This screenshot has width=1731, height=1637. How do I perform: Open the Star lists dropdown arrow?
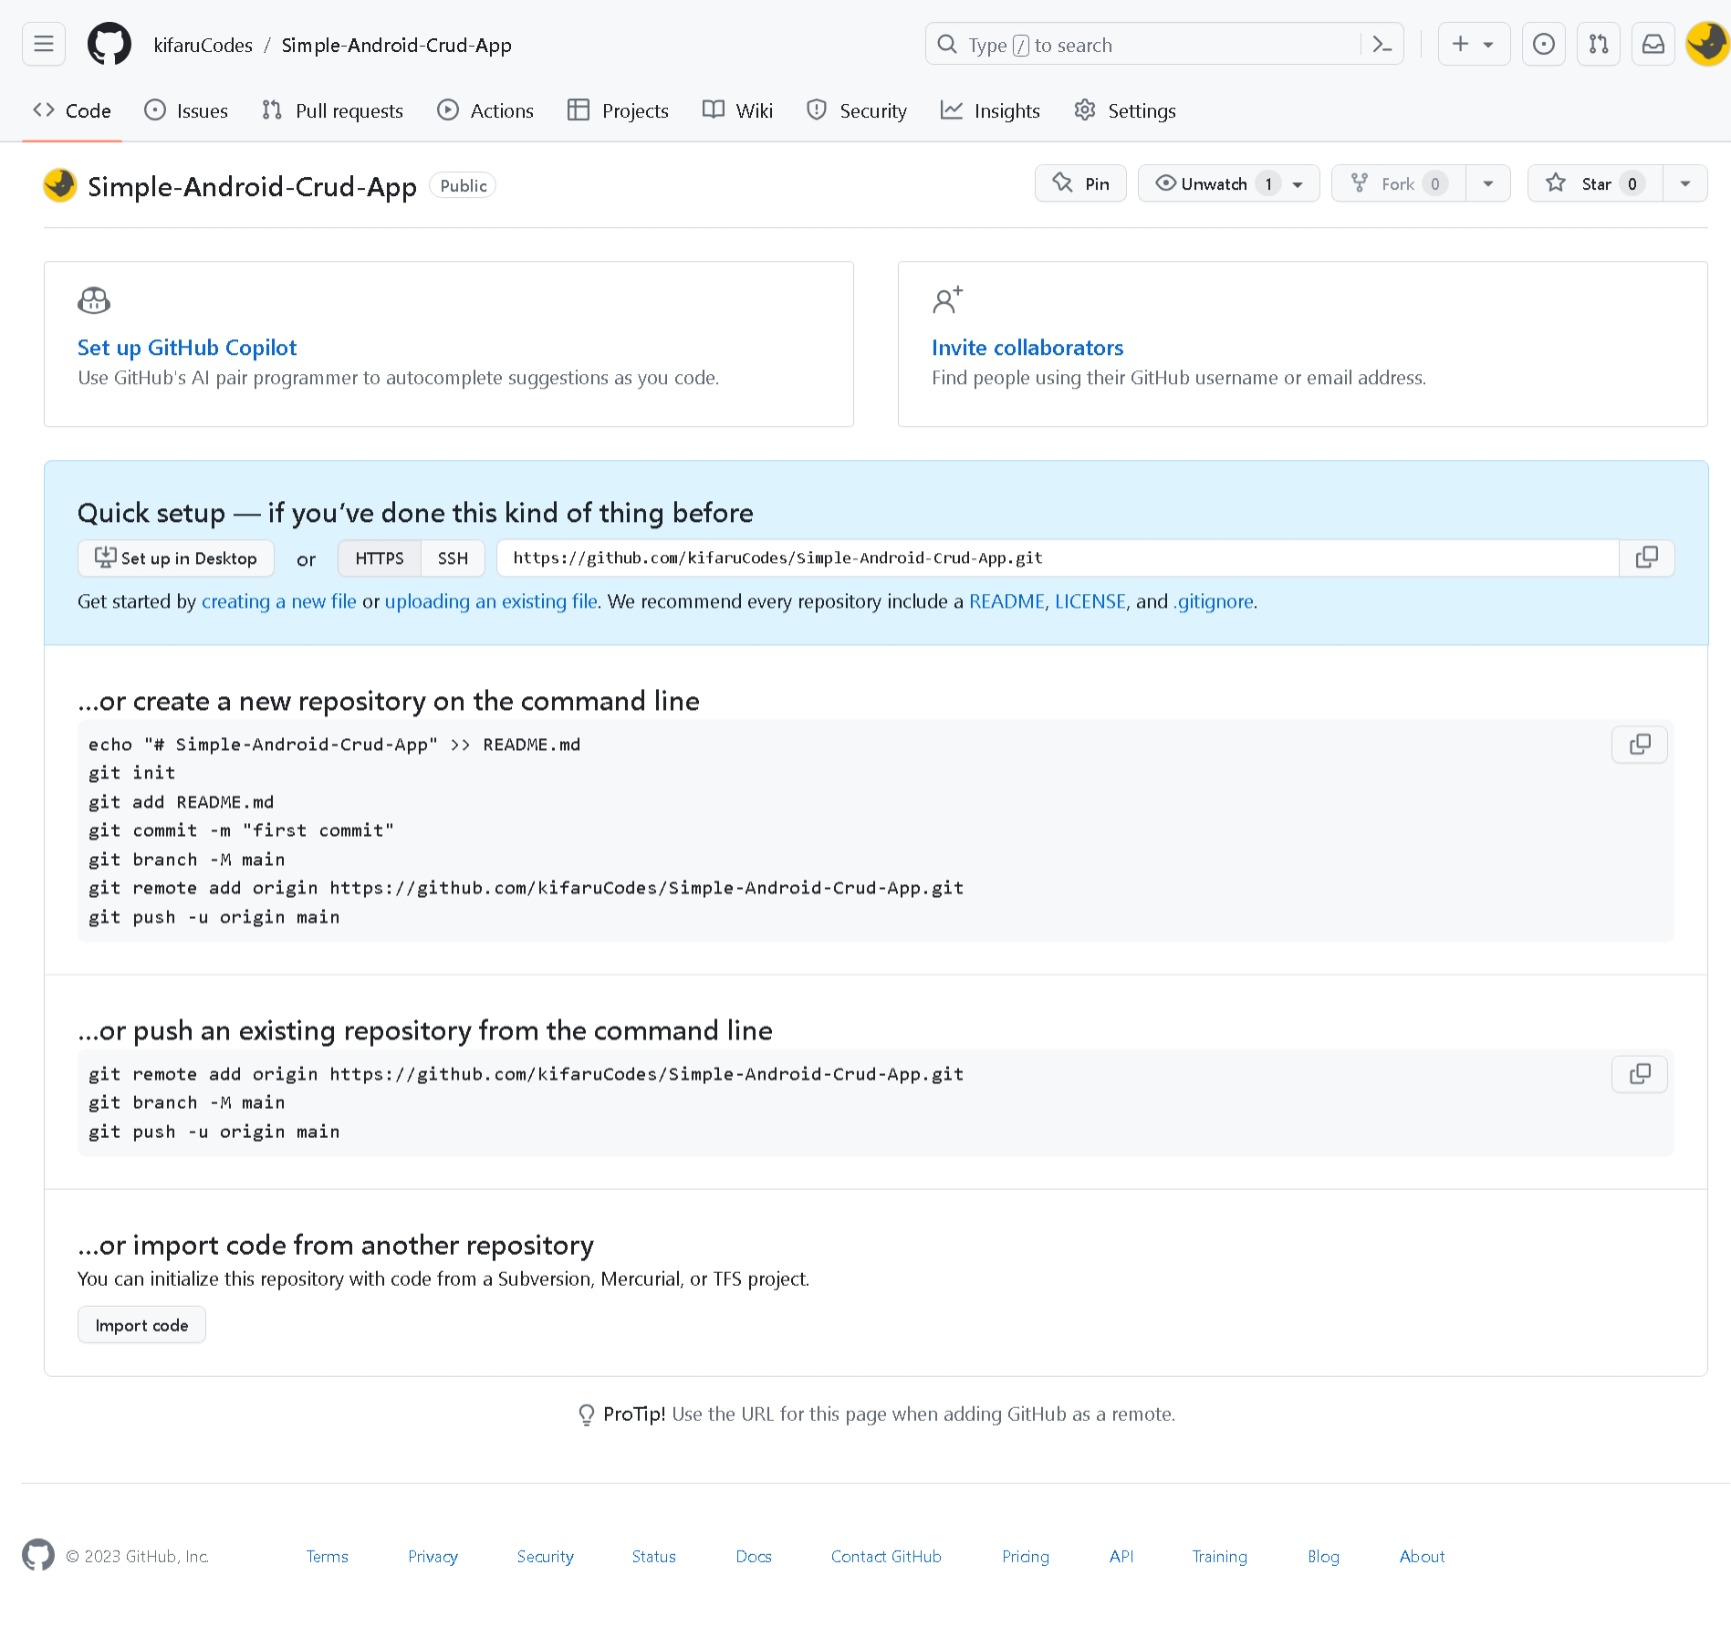[x=1685, y=184]
